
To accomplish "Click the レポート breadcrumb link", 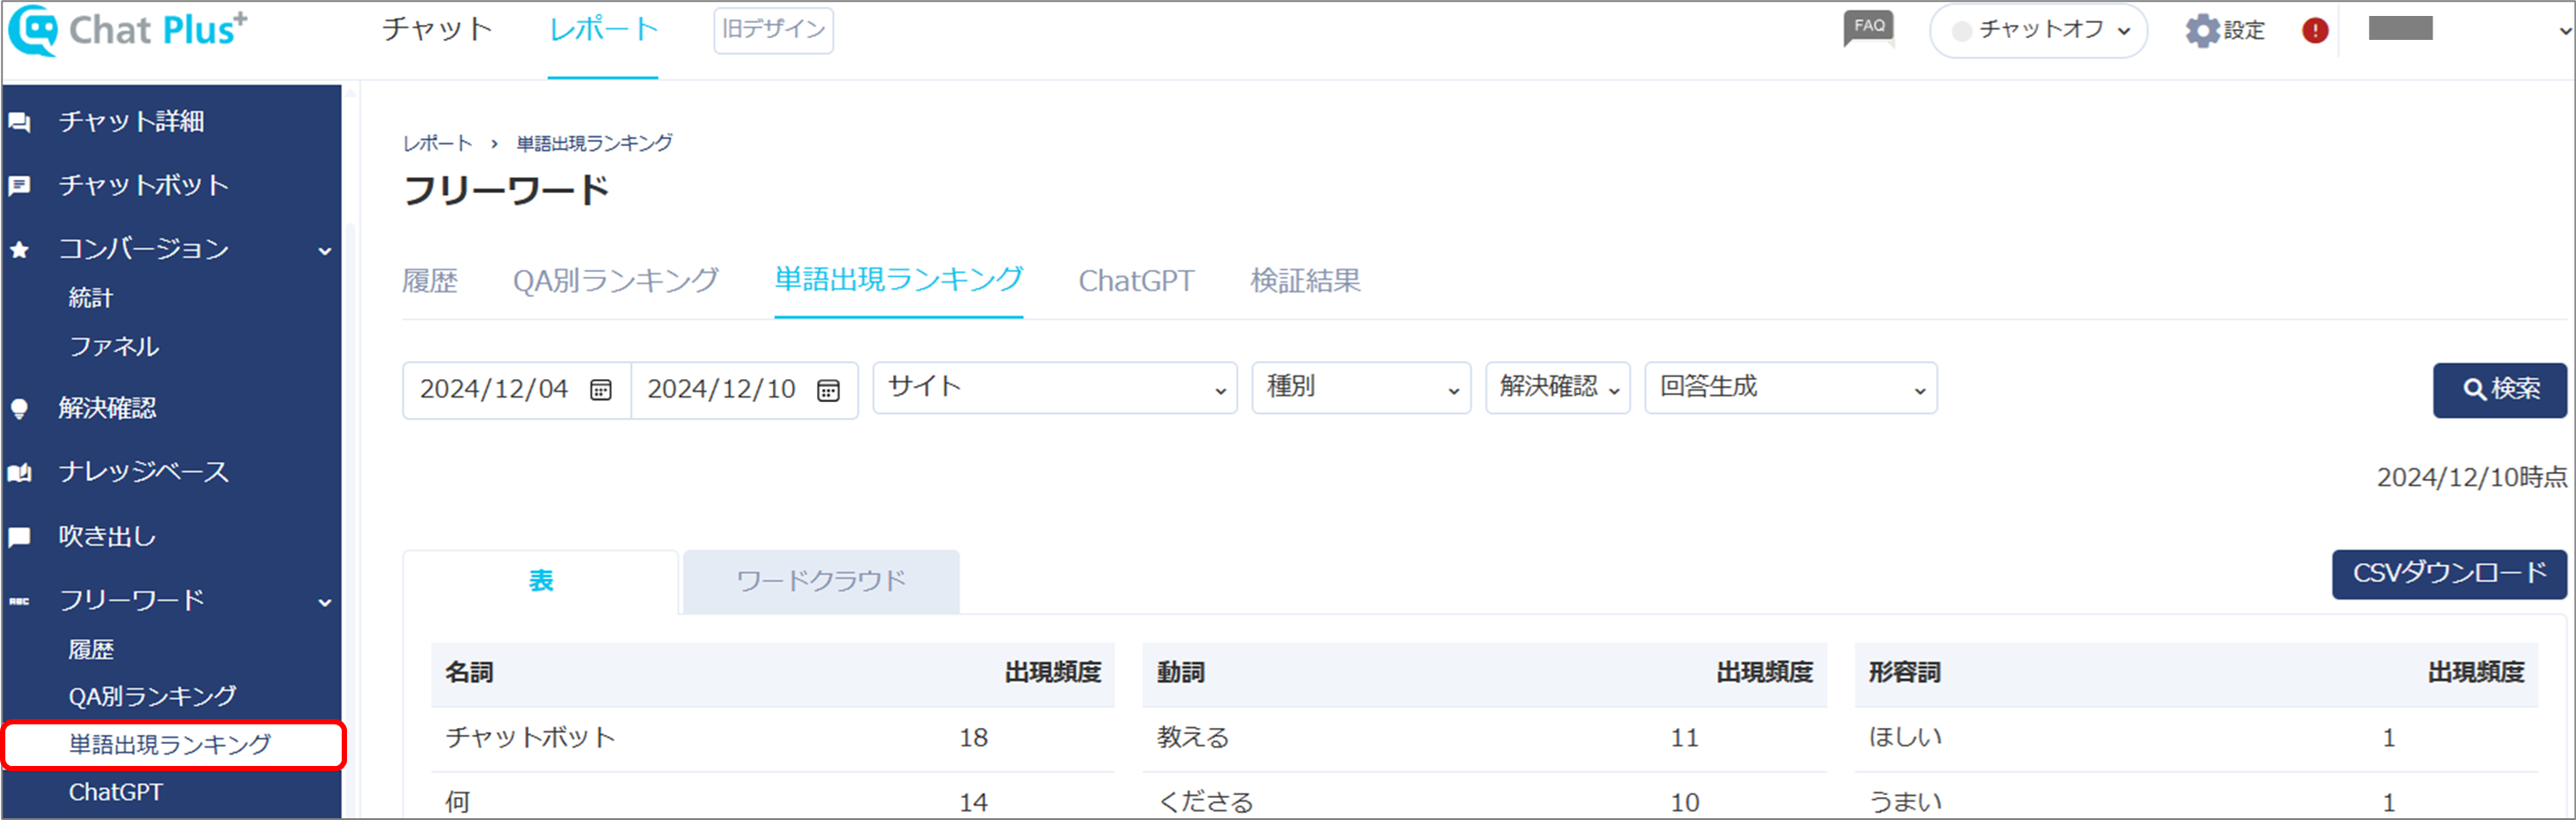I will 437,144.
